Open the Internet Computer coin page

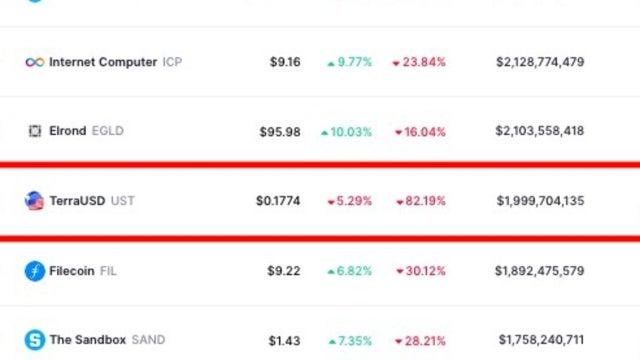[103, 62]
